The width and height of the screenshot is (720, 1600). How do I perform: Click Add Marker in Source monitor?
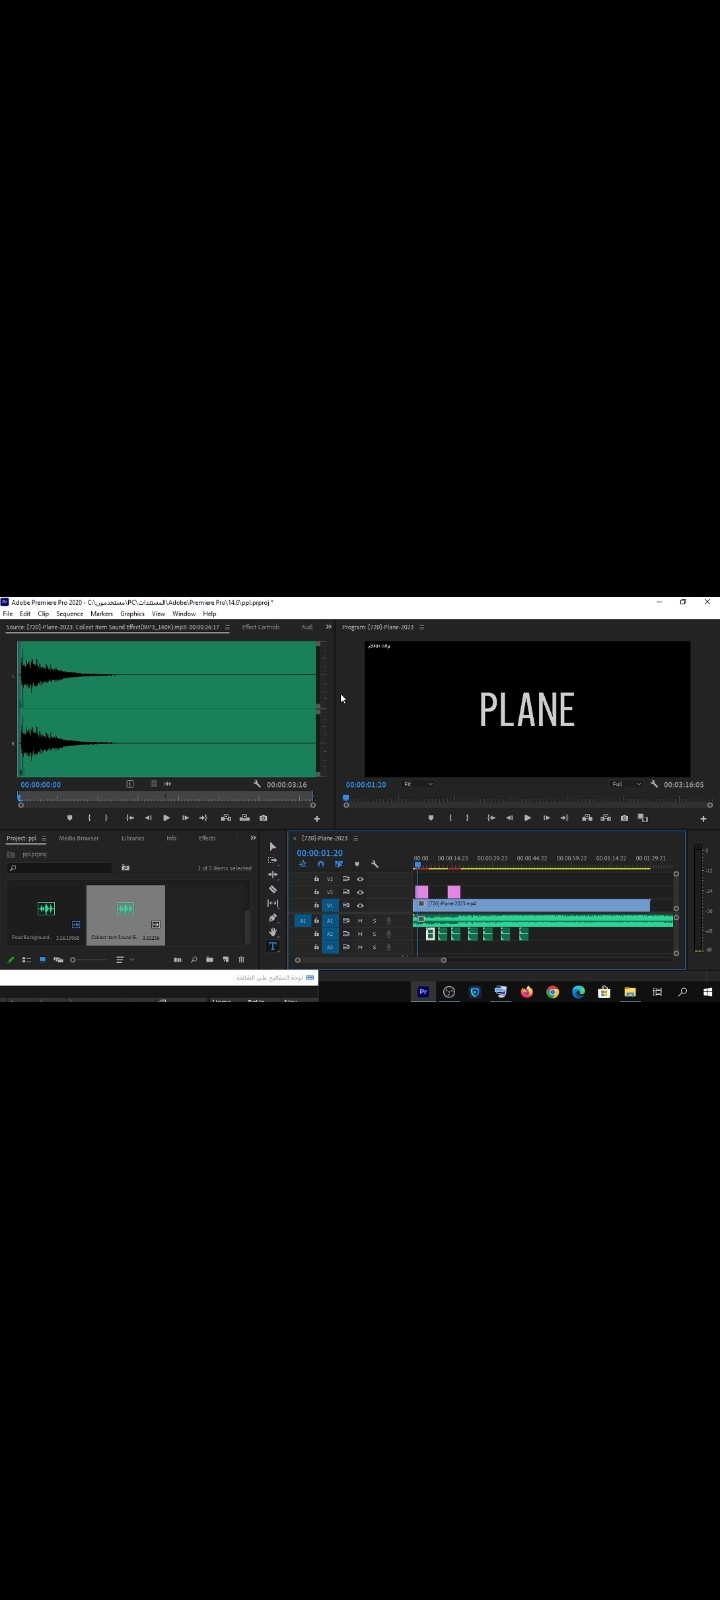(69, 818)
